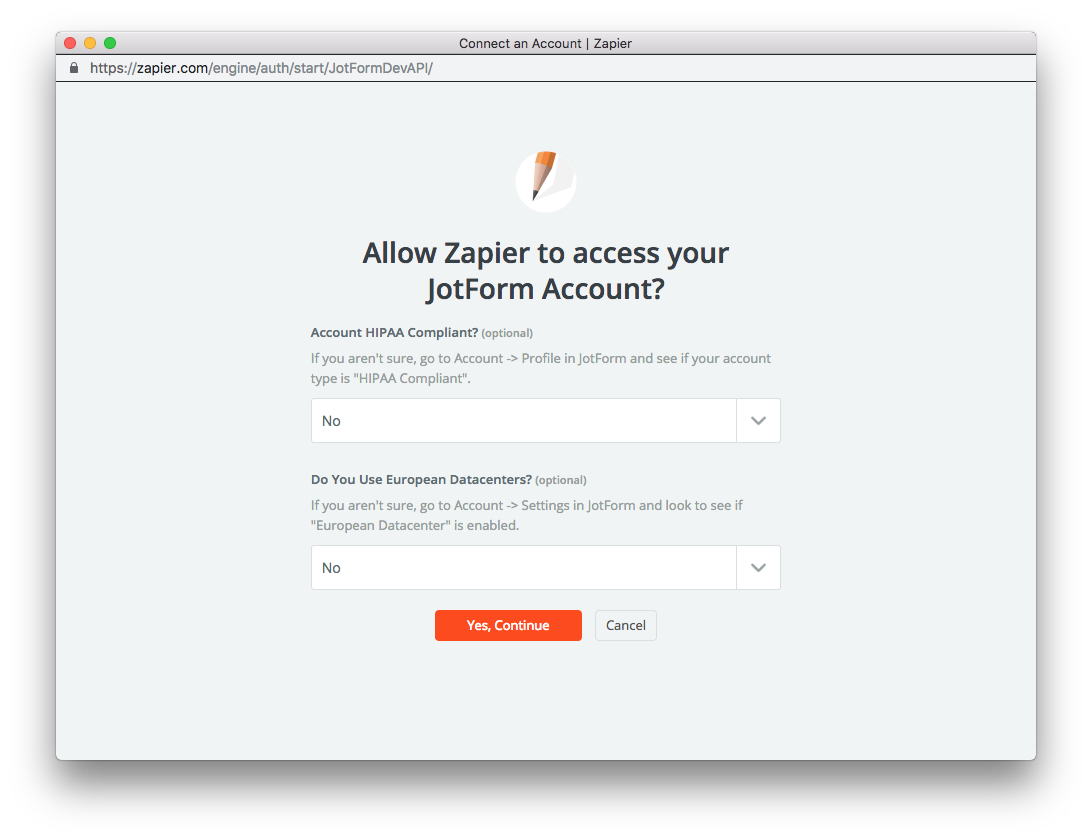Image resolution: width=1092 pixels, height=840 pixels.
Task: Maximize window with the green button
Action: pos(110,43)
